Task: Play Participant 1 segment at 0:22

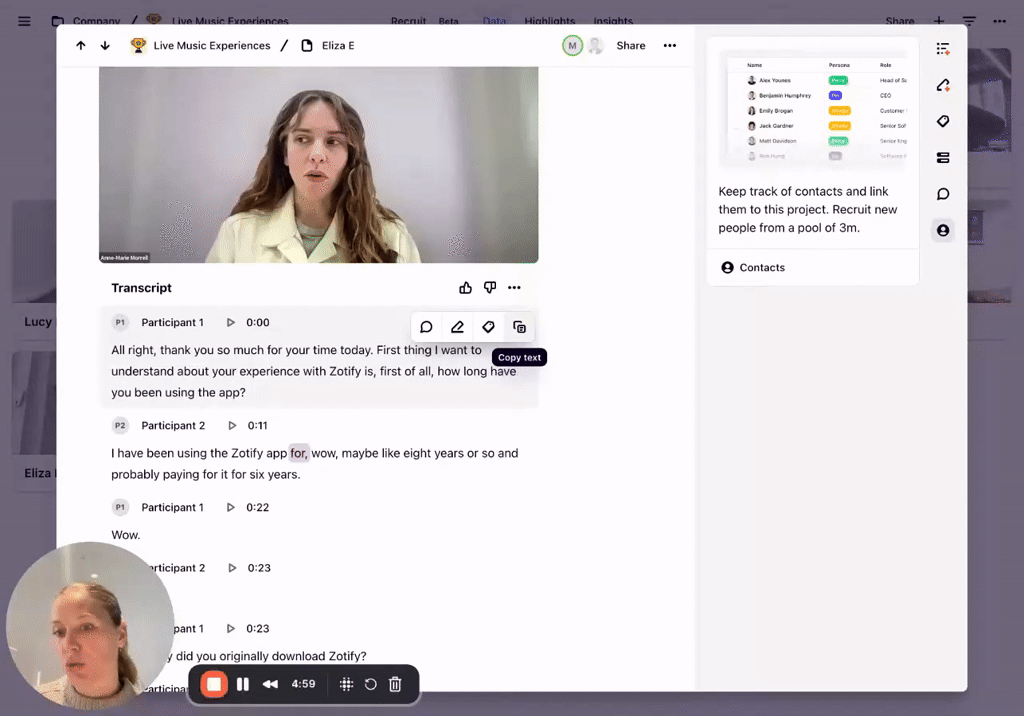Action: 231,508
